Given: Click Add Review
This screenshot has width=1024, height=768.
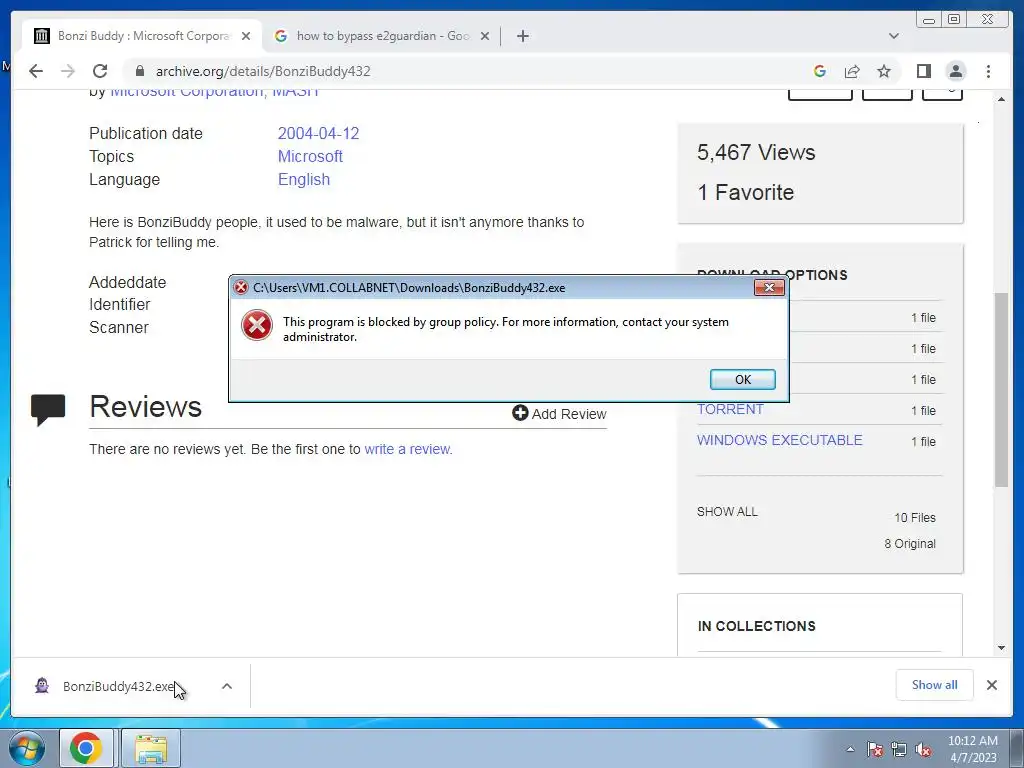Looking at the screenshot, I should coord(559,413).
